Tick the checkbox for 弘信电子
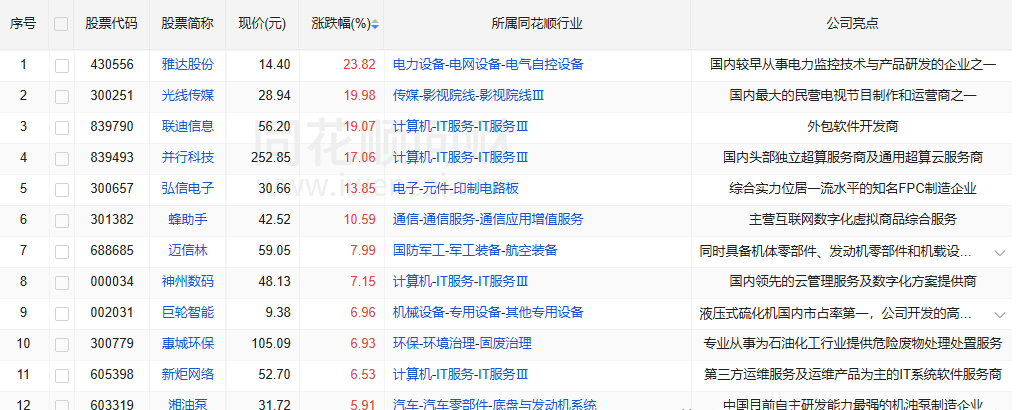The height and width of the screenshot is (410, 1016). (62, 190)
